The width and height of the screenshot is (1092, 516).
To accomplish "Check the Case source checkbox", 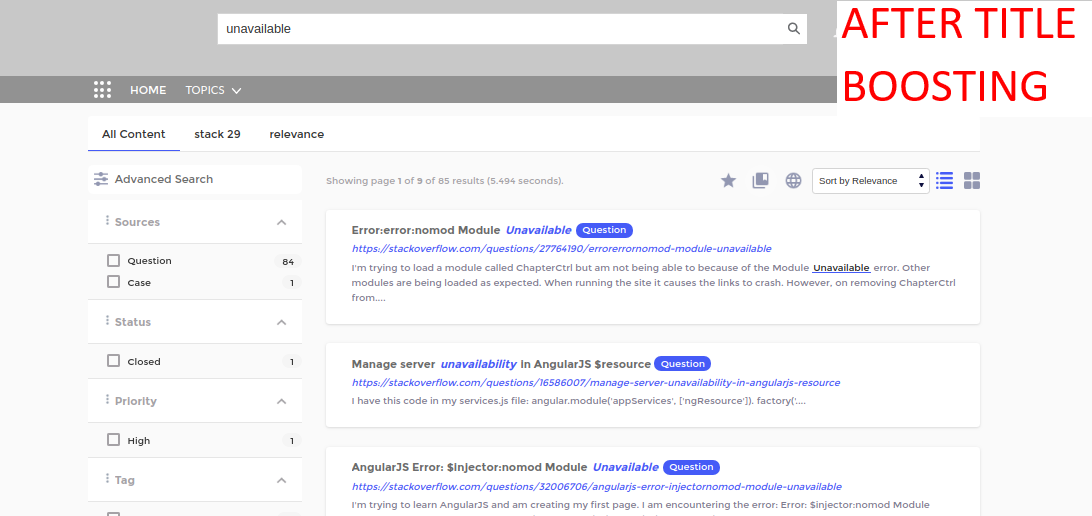I will (x=114, y=283).
